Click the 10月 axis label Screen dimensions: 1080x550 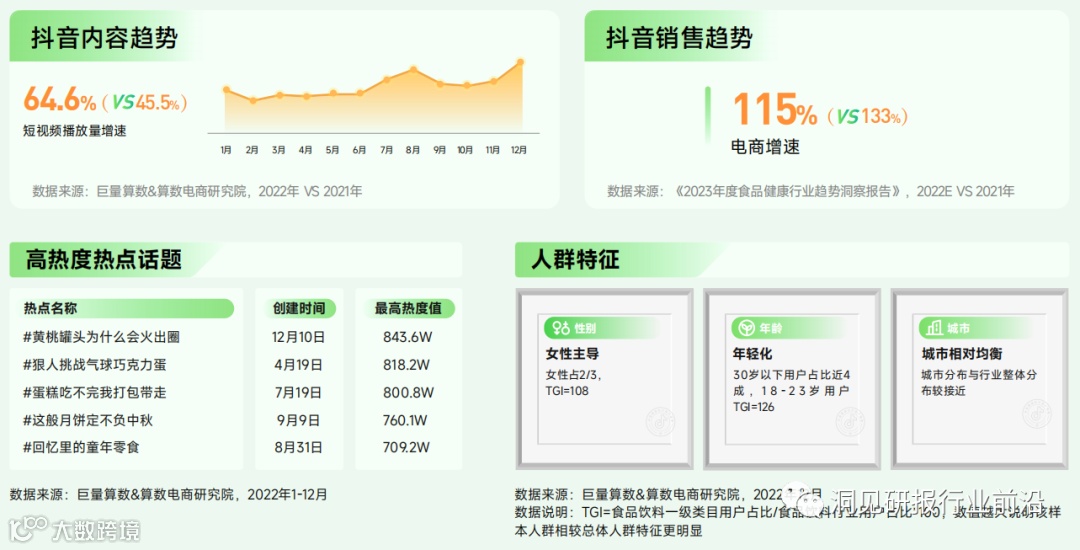465,150
